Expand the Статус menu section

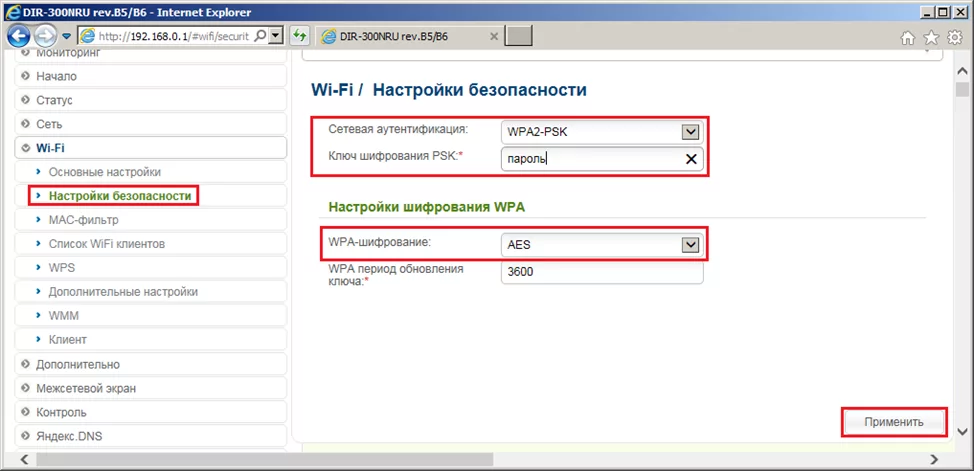click(x=151, y=100)
